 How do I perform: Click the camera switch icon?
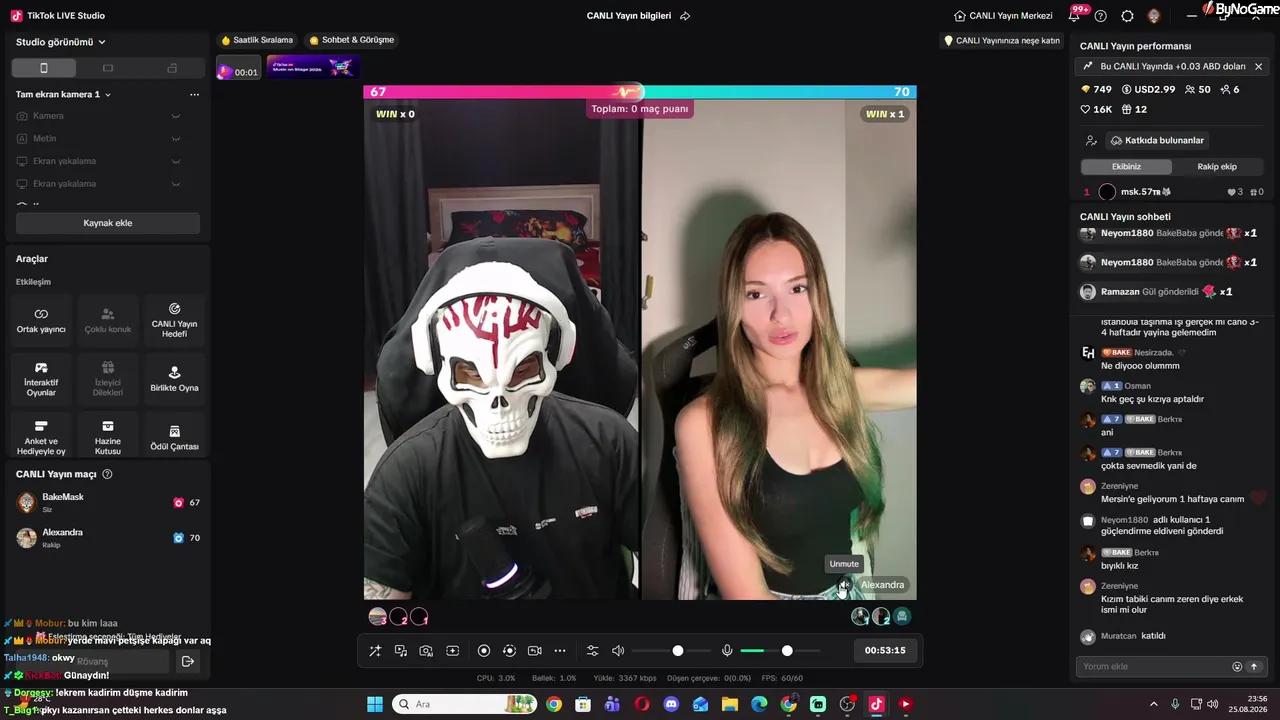coord(534,651)
